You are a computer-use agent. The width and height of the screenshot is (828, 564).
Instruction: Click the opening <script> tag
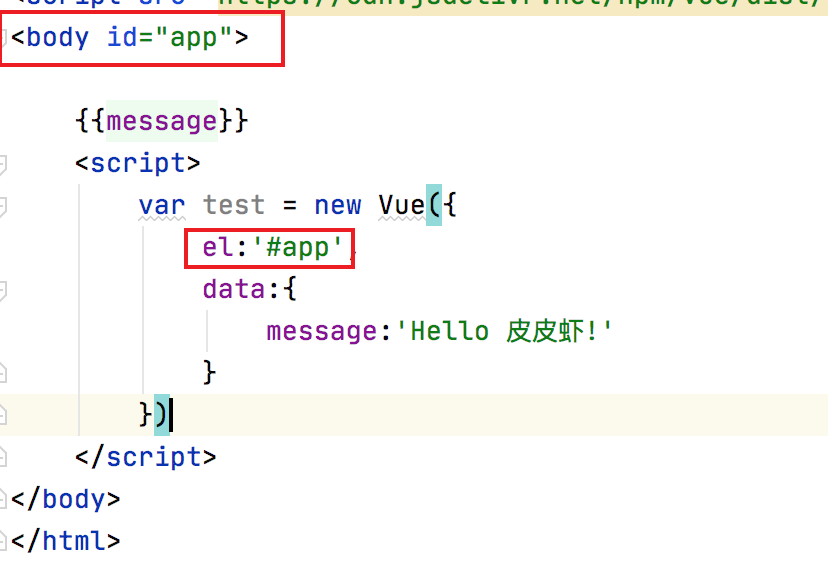138,163
